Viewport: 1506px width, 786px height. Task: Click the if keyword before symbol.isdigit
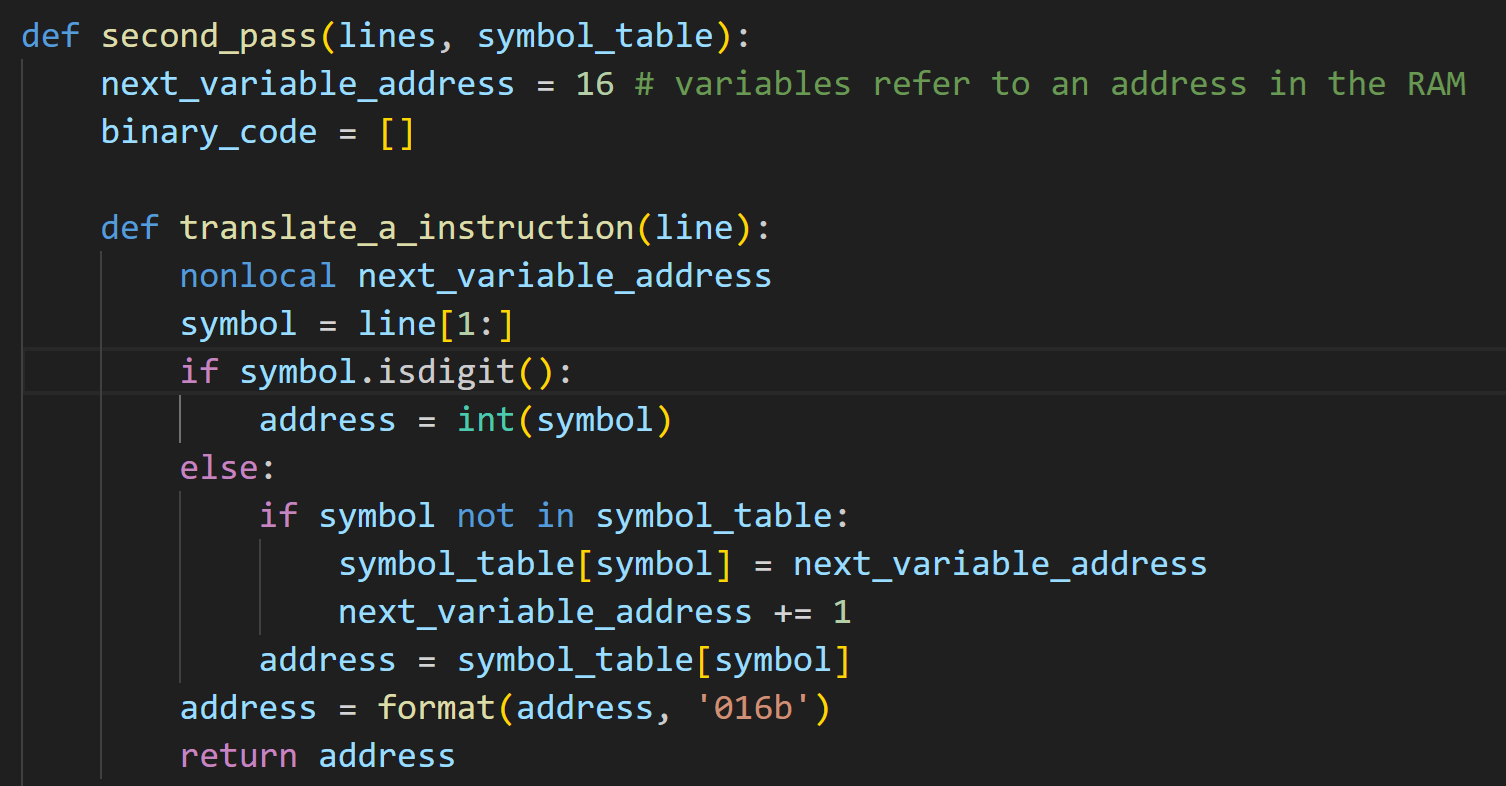coord(199,372)
